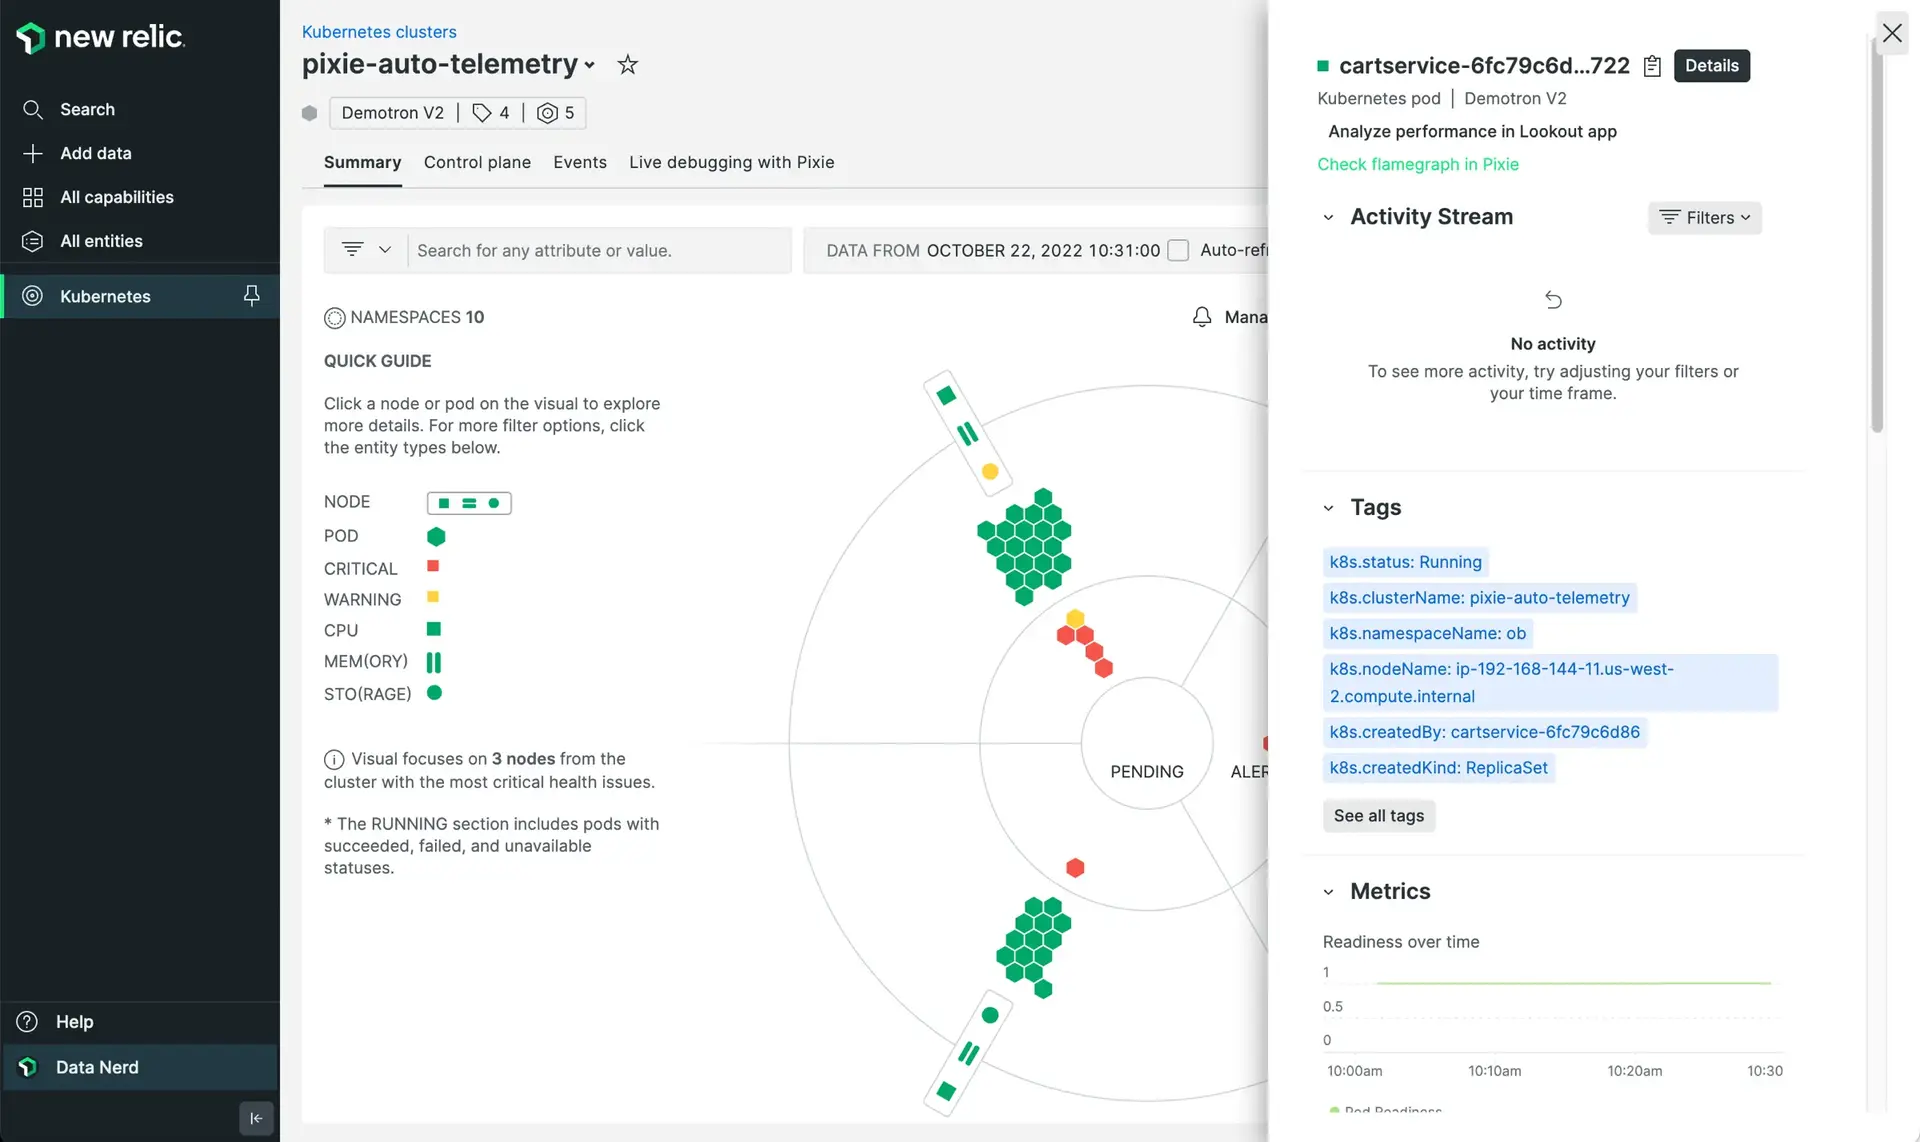The image size is (1920, 1142).
Task: Enable the Auto-refresh checkbox
Action: pos(1178,250)
